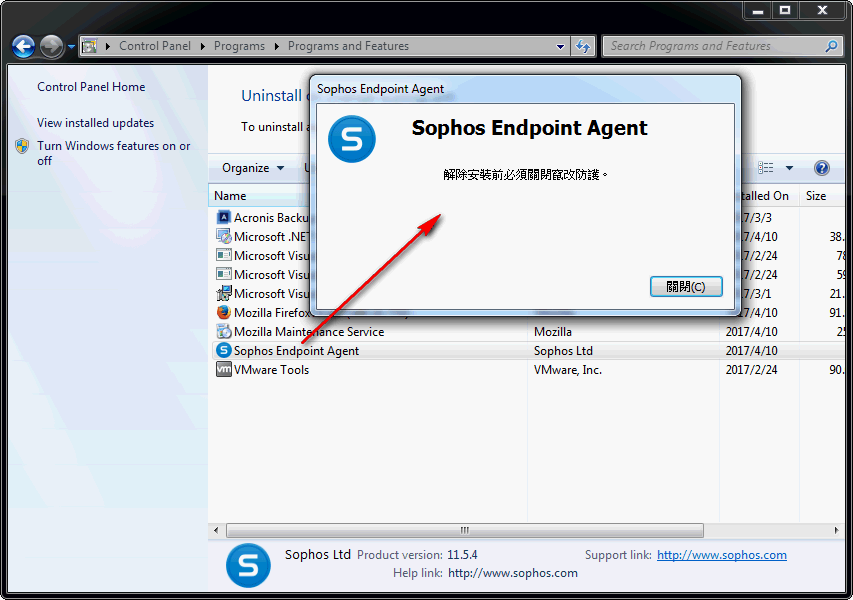
Task: Click the search magnifier icon
Action: [831, 46]
